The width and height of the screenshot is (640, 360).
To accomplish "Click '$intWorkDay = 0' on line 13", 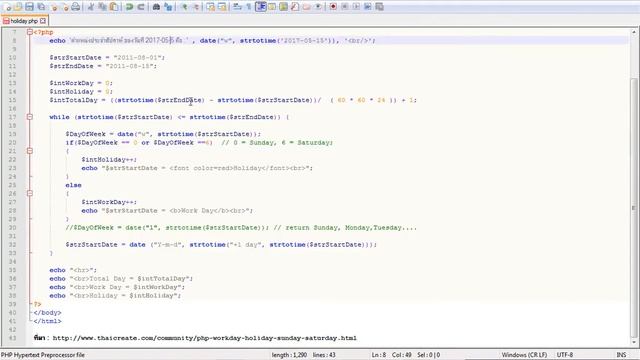I will pyautogui.click(x=81, y=83).
